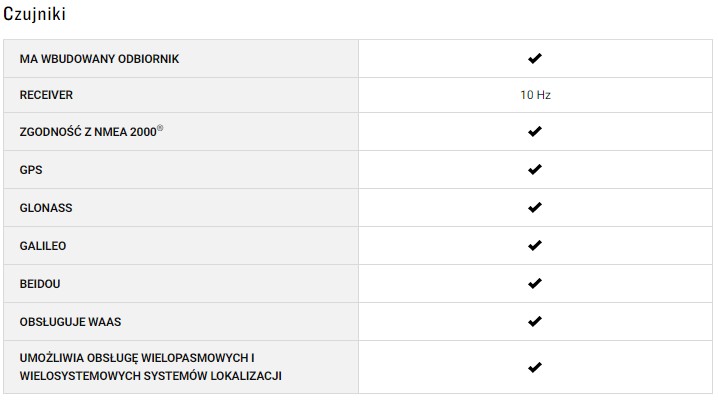Click the checkmark for MA WBUDOWANY ODBIORNIK
Image resolution: width=718 pixels, height=401 pixels.
(x=534, y=58)
